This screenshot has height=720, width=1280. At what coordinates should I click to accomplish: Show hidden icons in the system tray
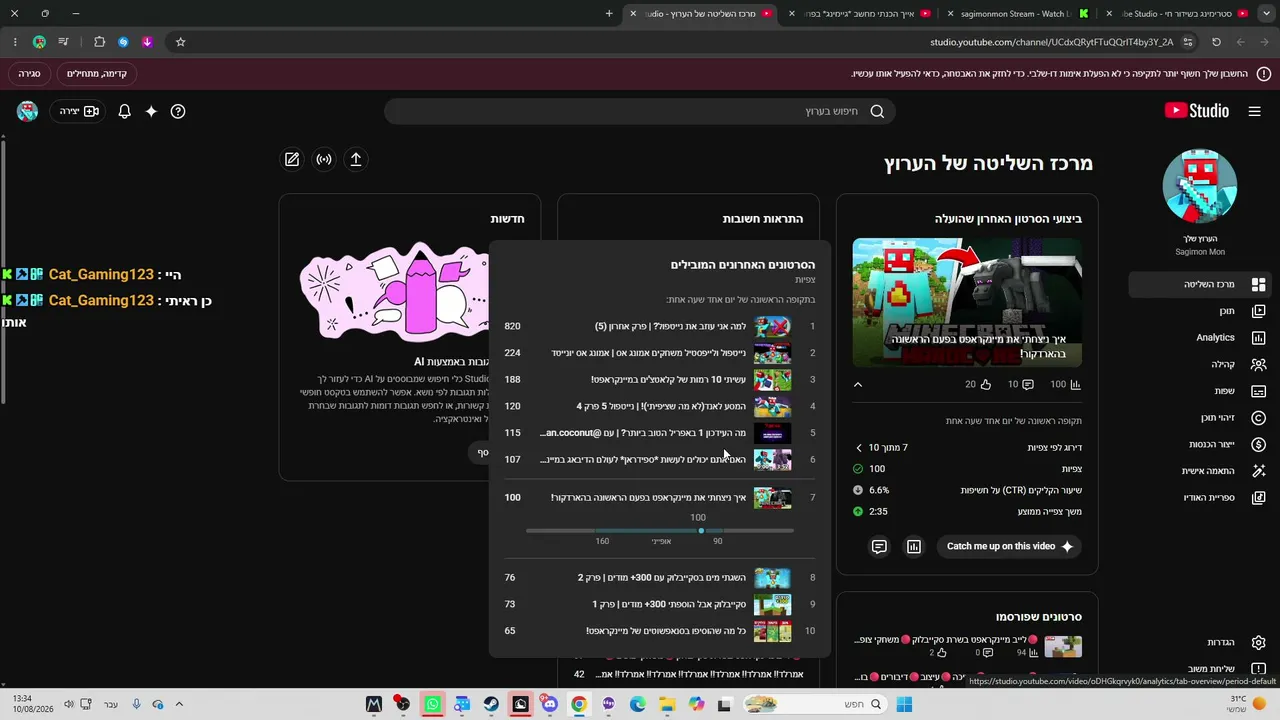[180, 704]
